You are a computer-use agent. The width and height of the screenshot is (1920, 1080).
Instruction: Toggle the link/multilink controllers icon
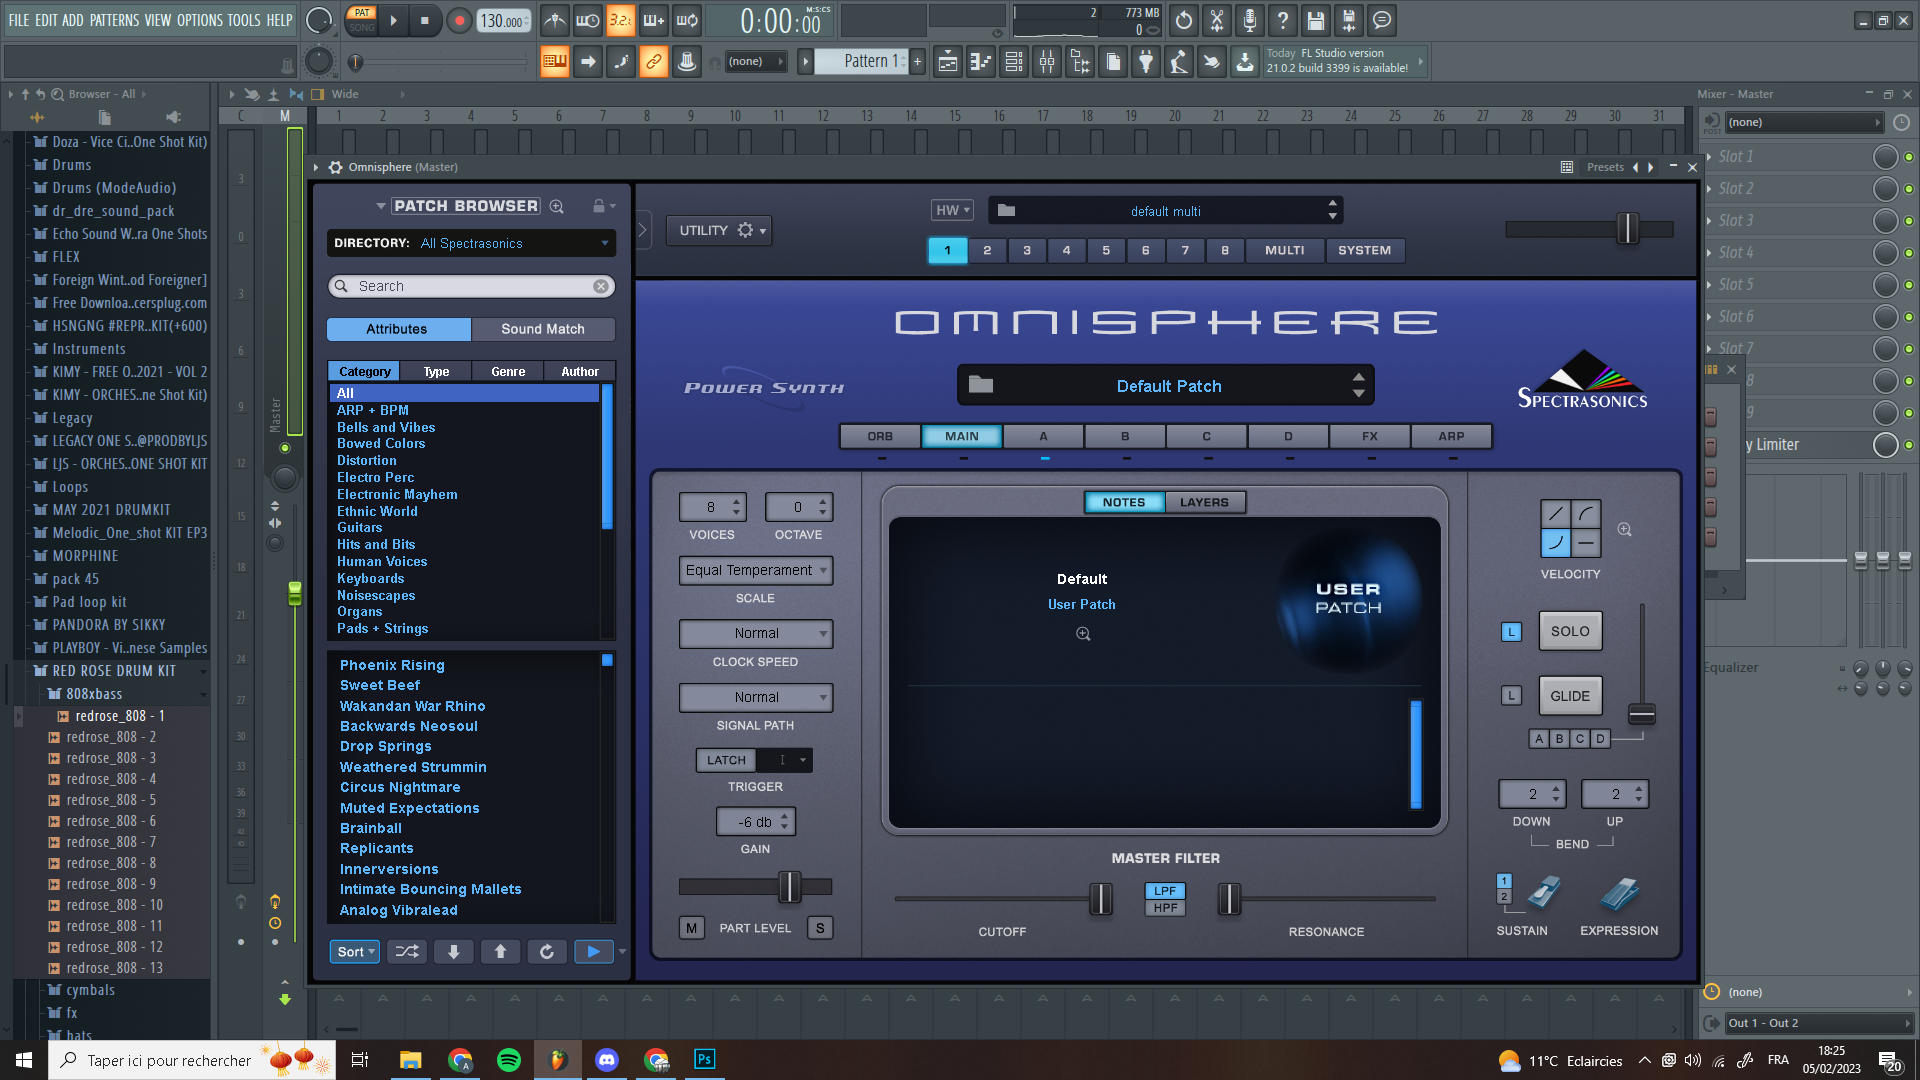click(x=653, y=62)
